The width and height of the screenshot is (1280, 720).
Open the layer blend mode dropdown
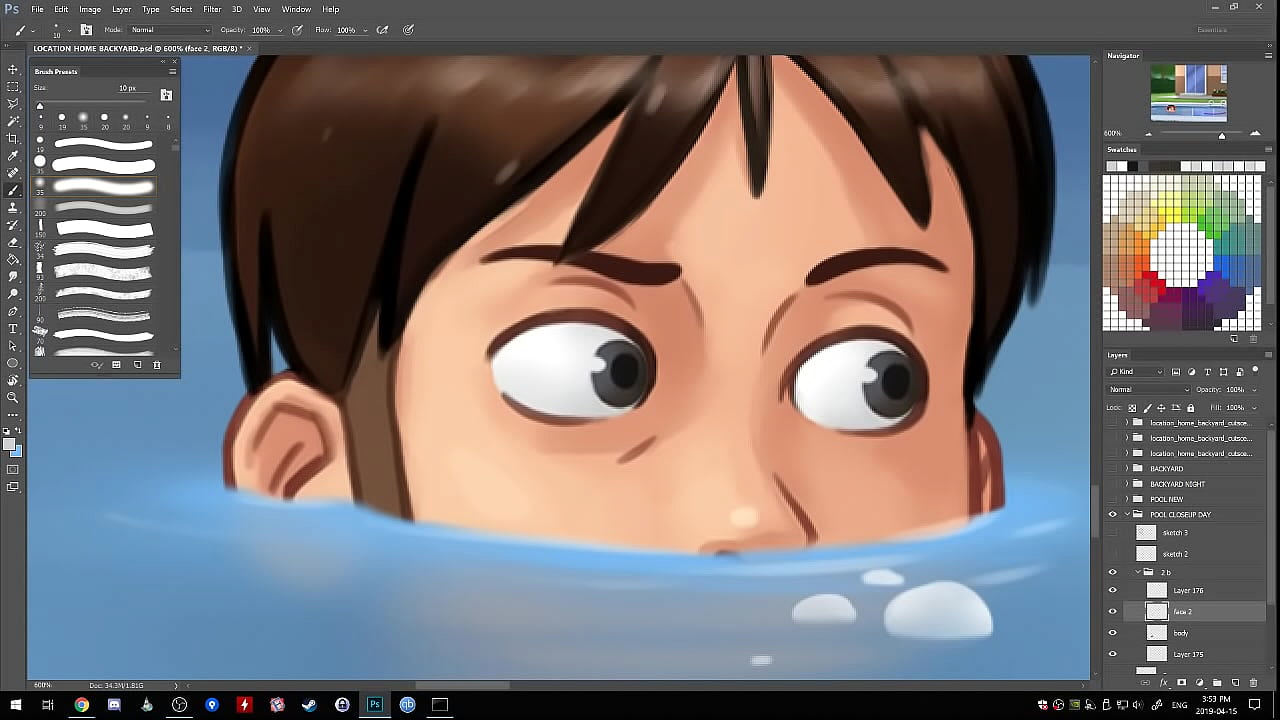(1148, 389)
